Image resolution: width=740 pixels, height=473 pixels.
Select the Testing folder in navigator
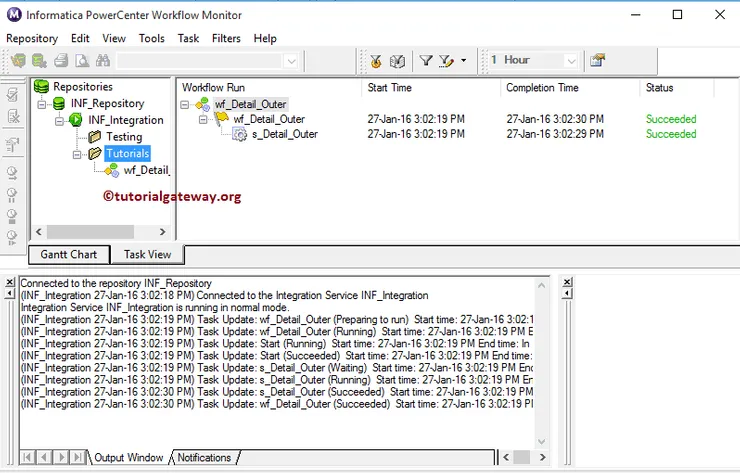tap(124, 137)
